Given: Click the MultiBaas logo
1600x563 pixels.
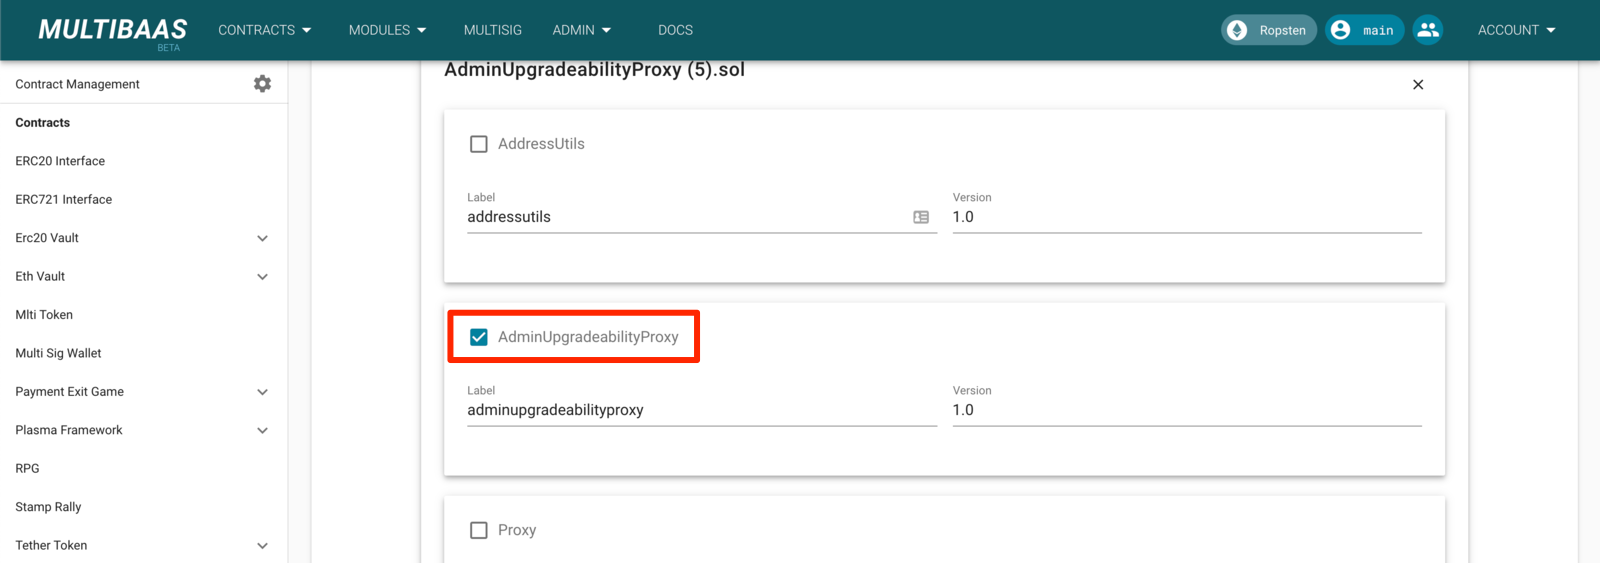Looking at the screenshot, I should (112, 31).
